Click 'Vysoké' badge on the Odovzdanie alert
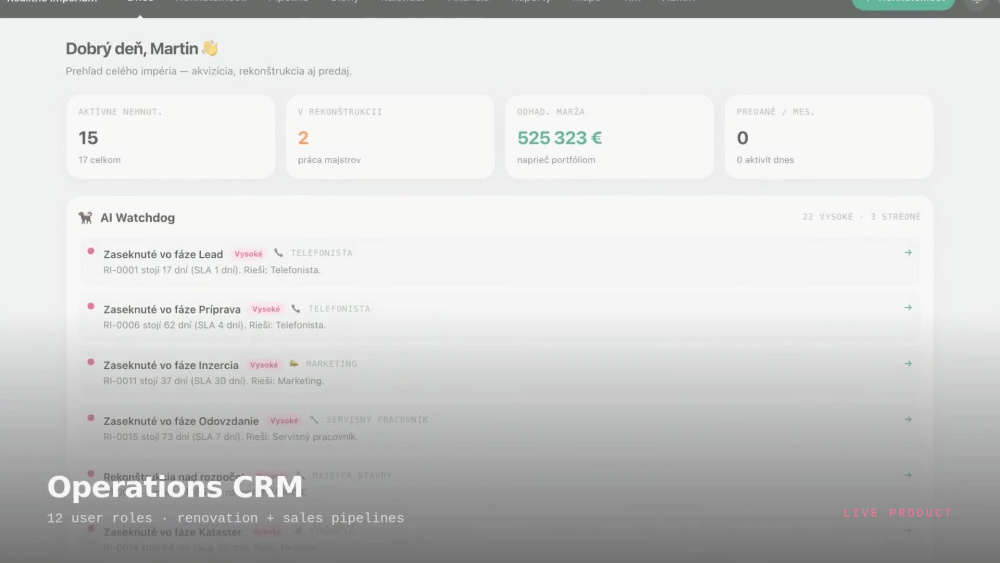Screen dimensions: 1000x563 [284, 421]
